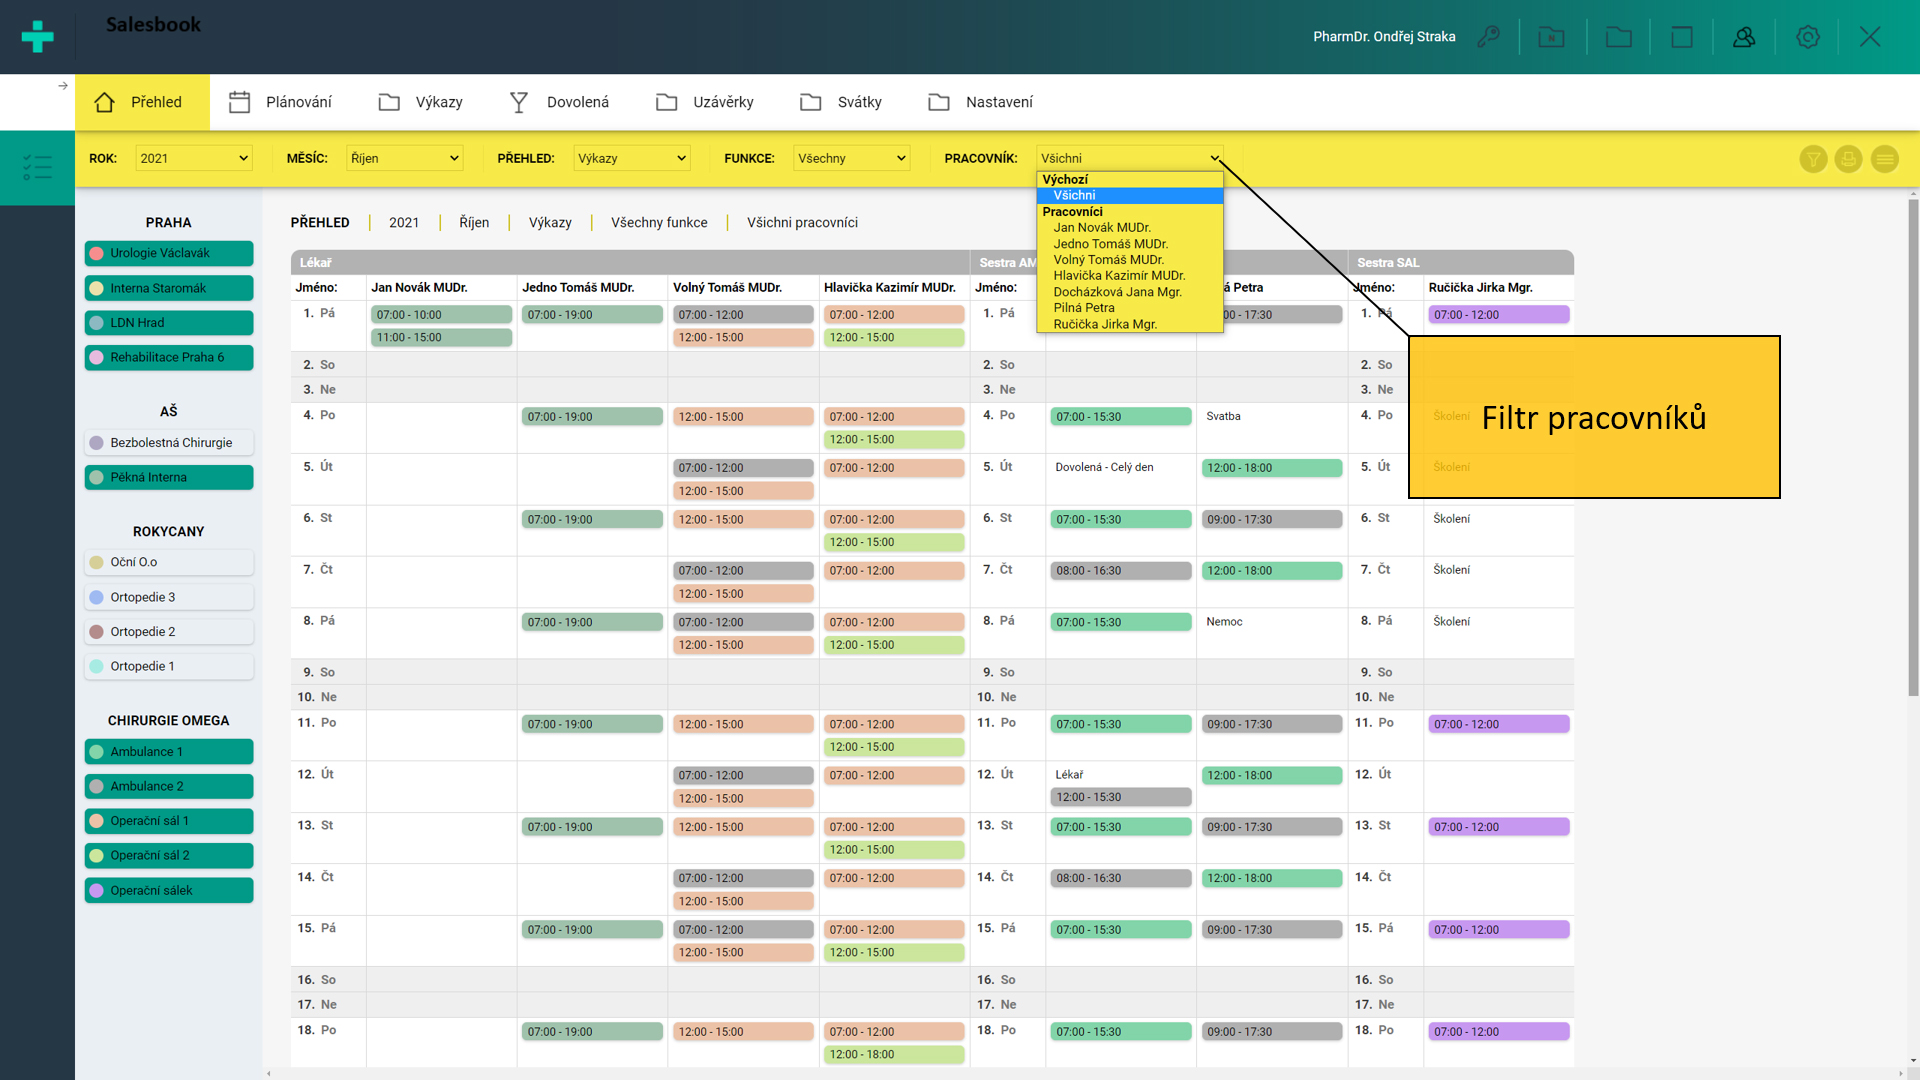Screen dimensions: 1920x1080
Task: Click the round filter funnel button
Action: (1813, 159)
